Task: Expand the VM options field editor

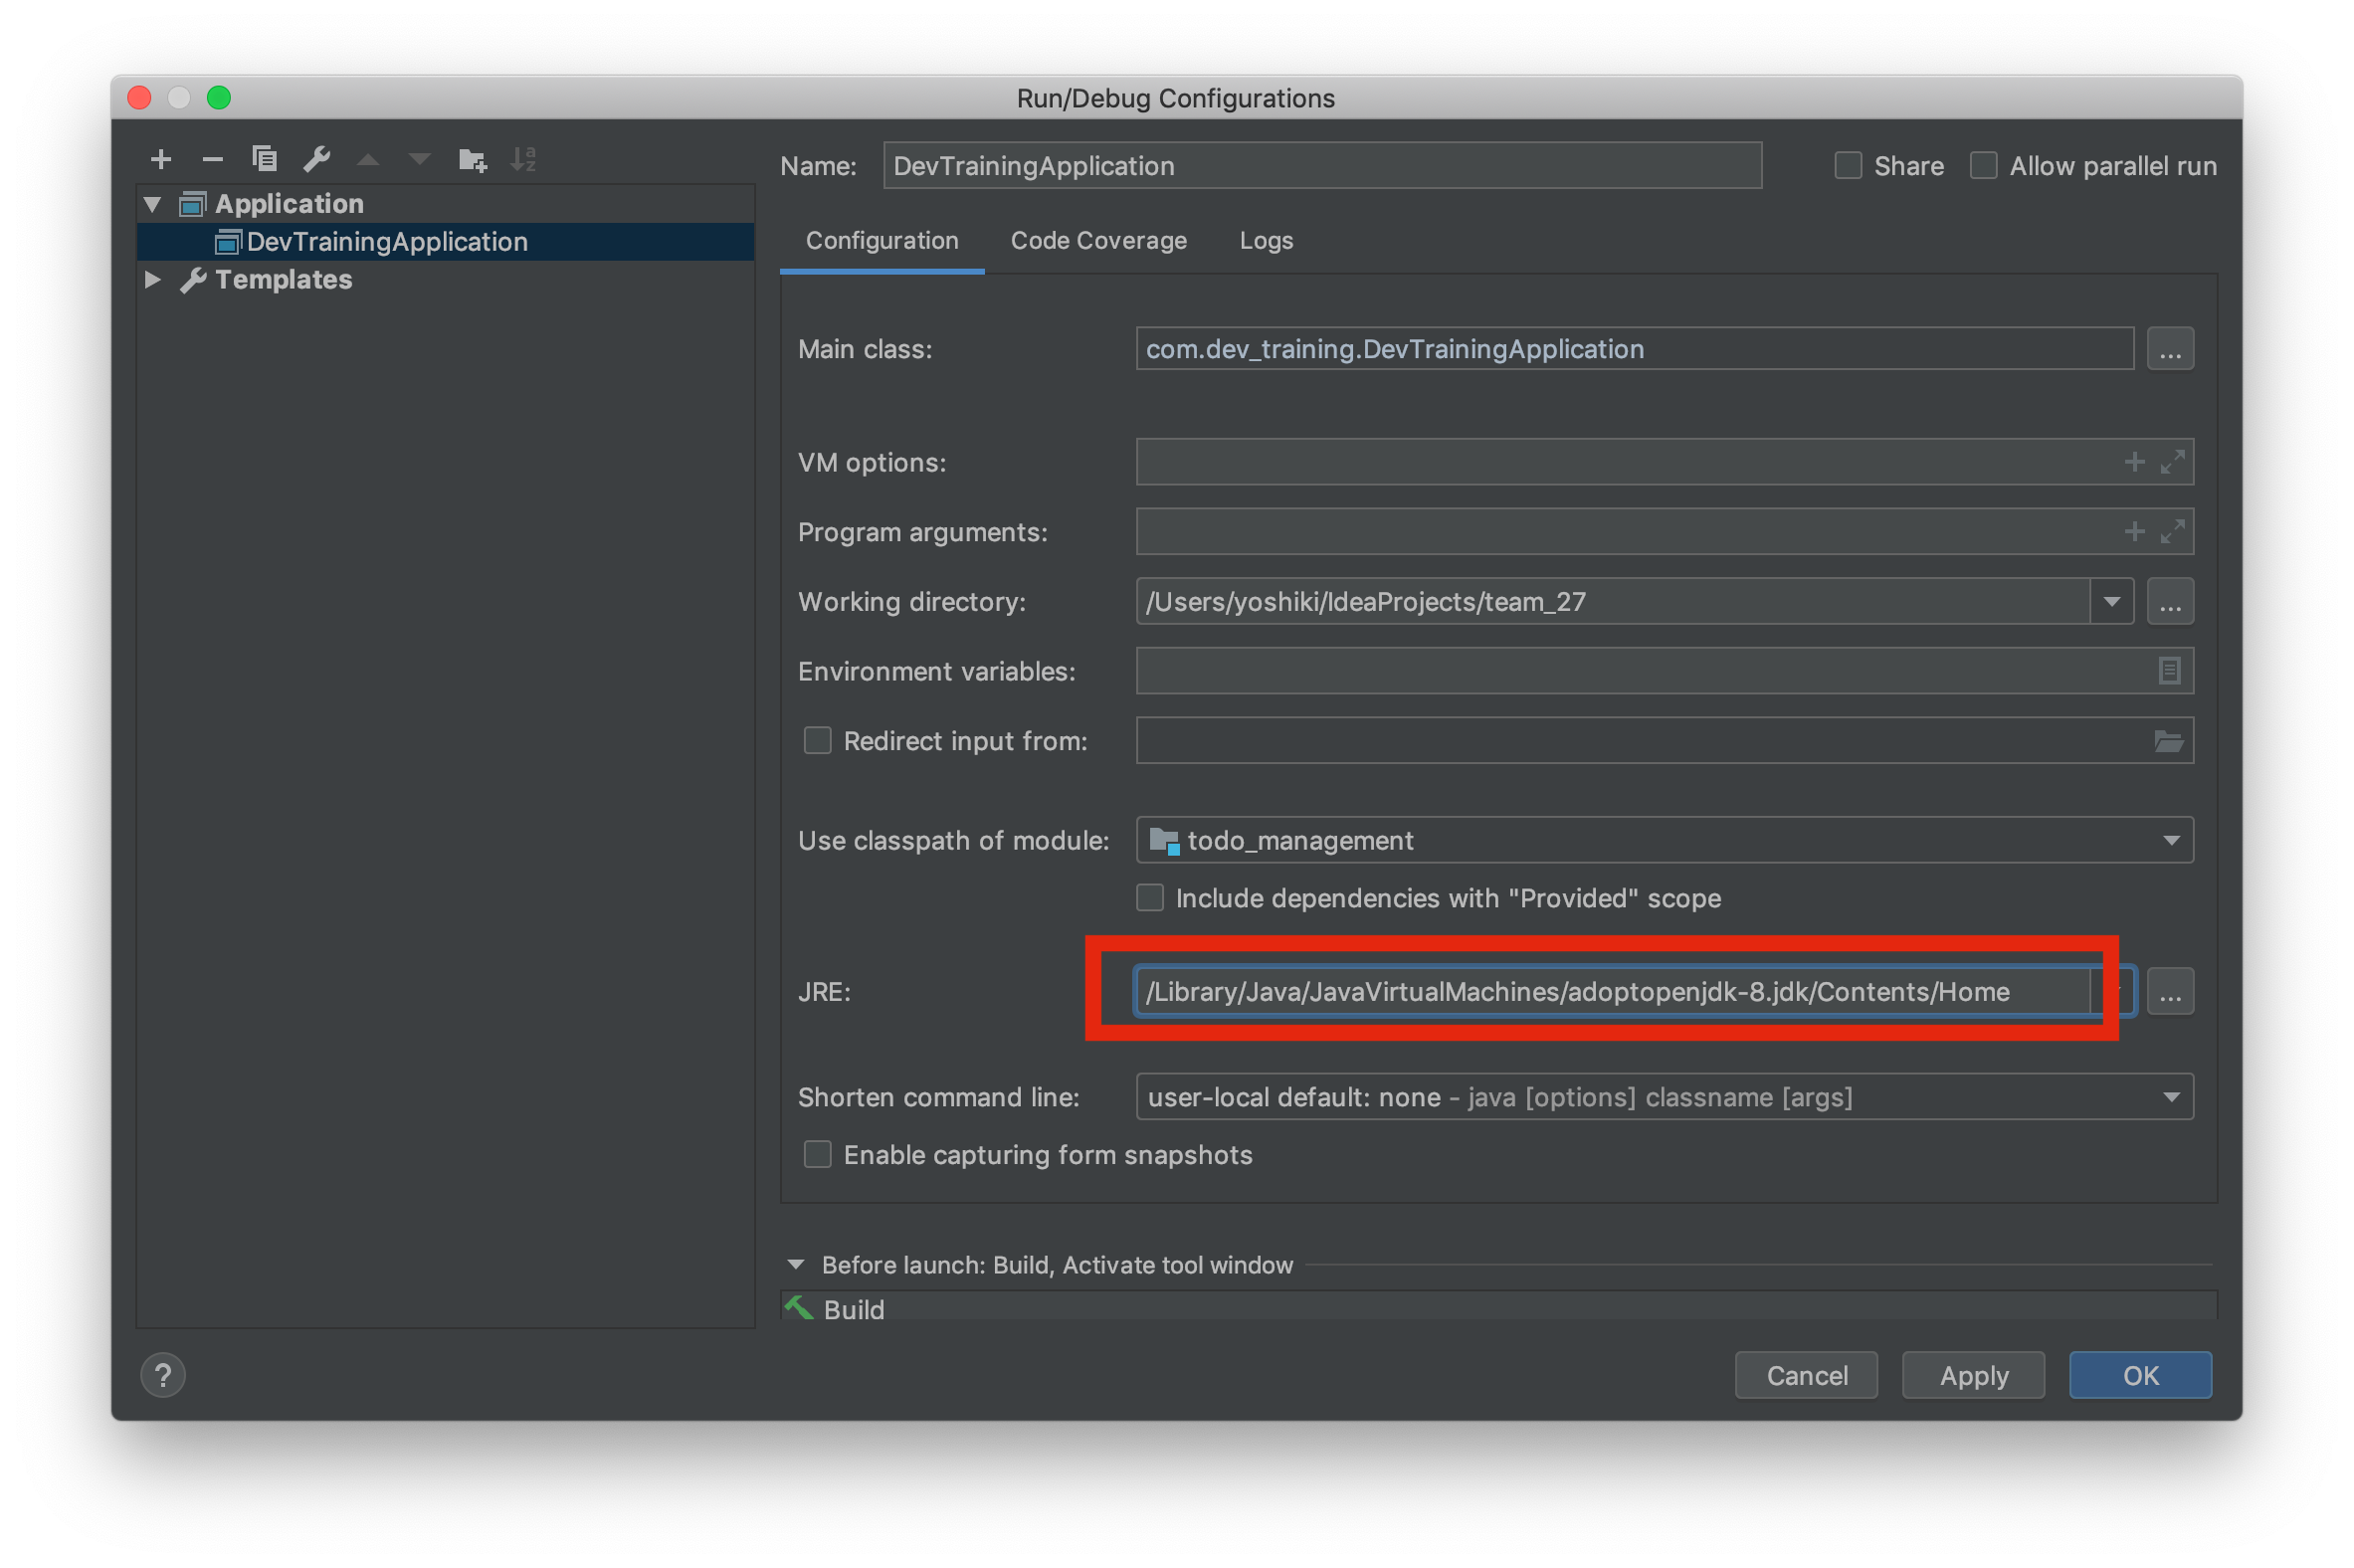Action: pyautogui.click(x=2172, y=462)
